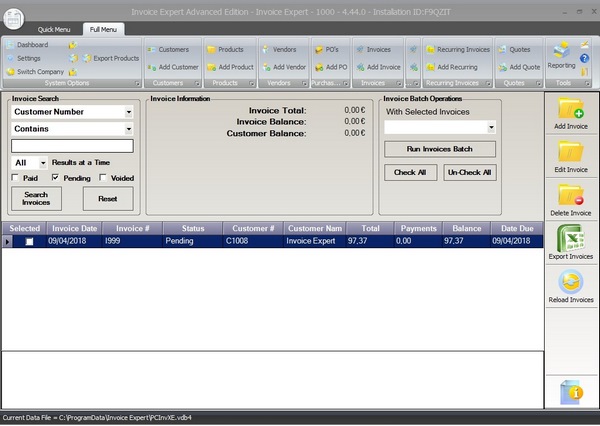The width and height of the screenshot is (600, 426).
Task: Expand the System Options group launcher
Action: 137,83
